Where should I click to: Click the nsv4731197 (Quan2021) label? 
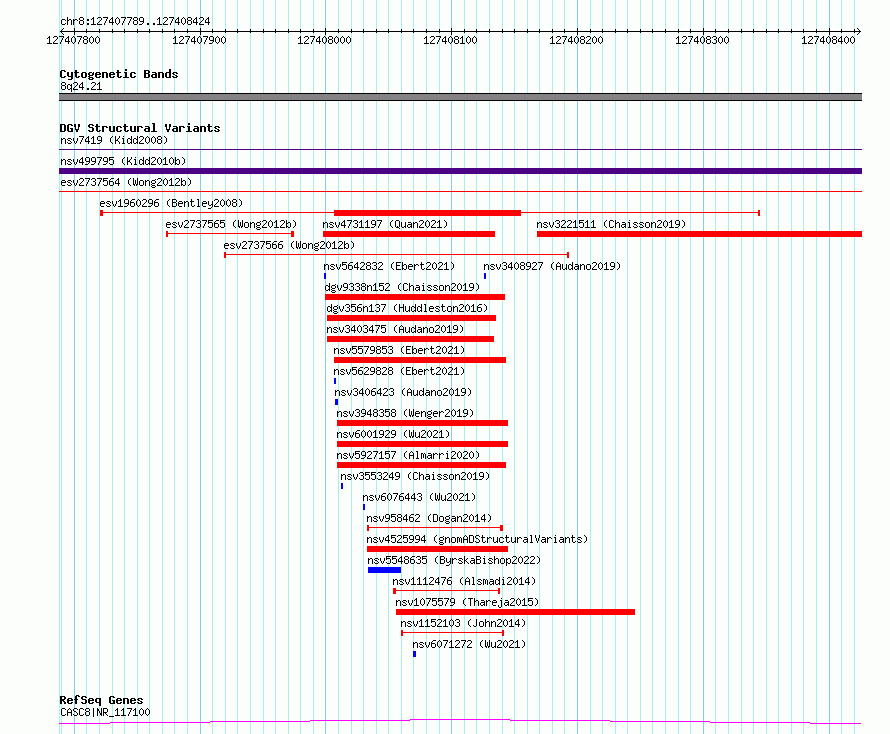tap(385, 224)
